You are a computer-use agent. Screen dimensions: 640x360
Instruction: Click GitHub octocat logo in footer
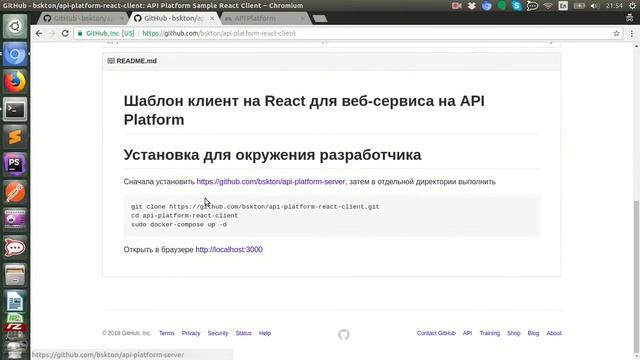(344, 334)
